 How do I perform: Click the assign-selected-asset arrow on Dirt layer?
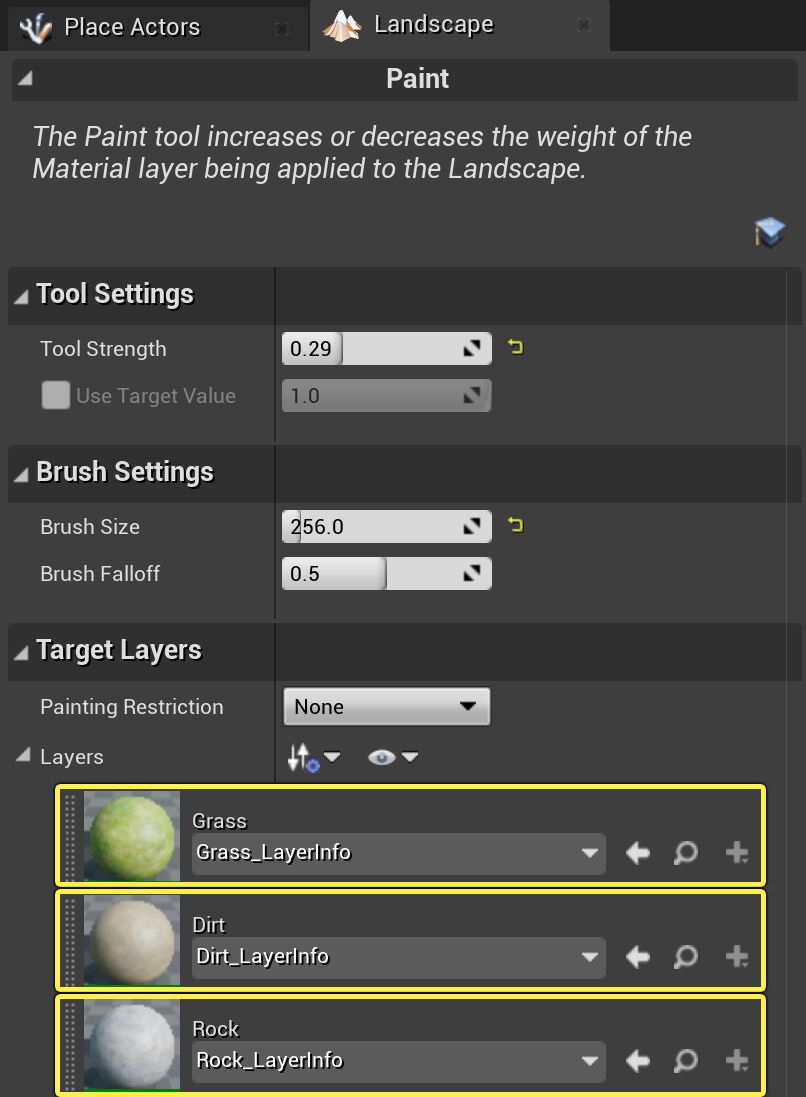pos(637,957)
